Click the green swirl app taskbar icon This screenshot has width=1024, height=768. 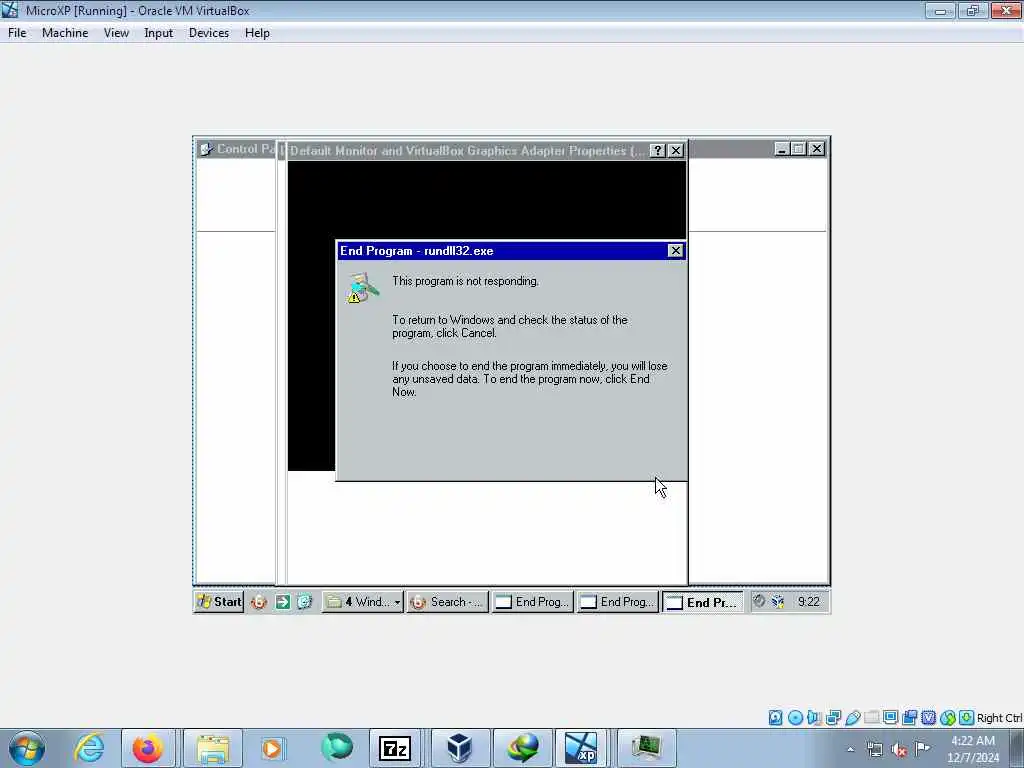coord(336,748)
